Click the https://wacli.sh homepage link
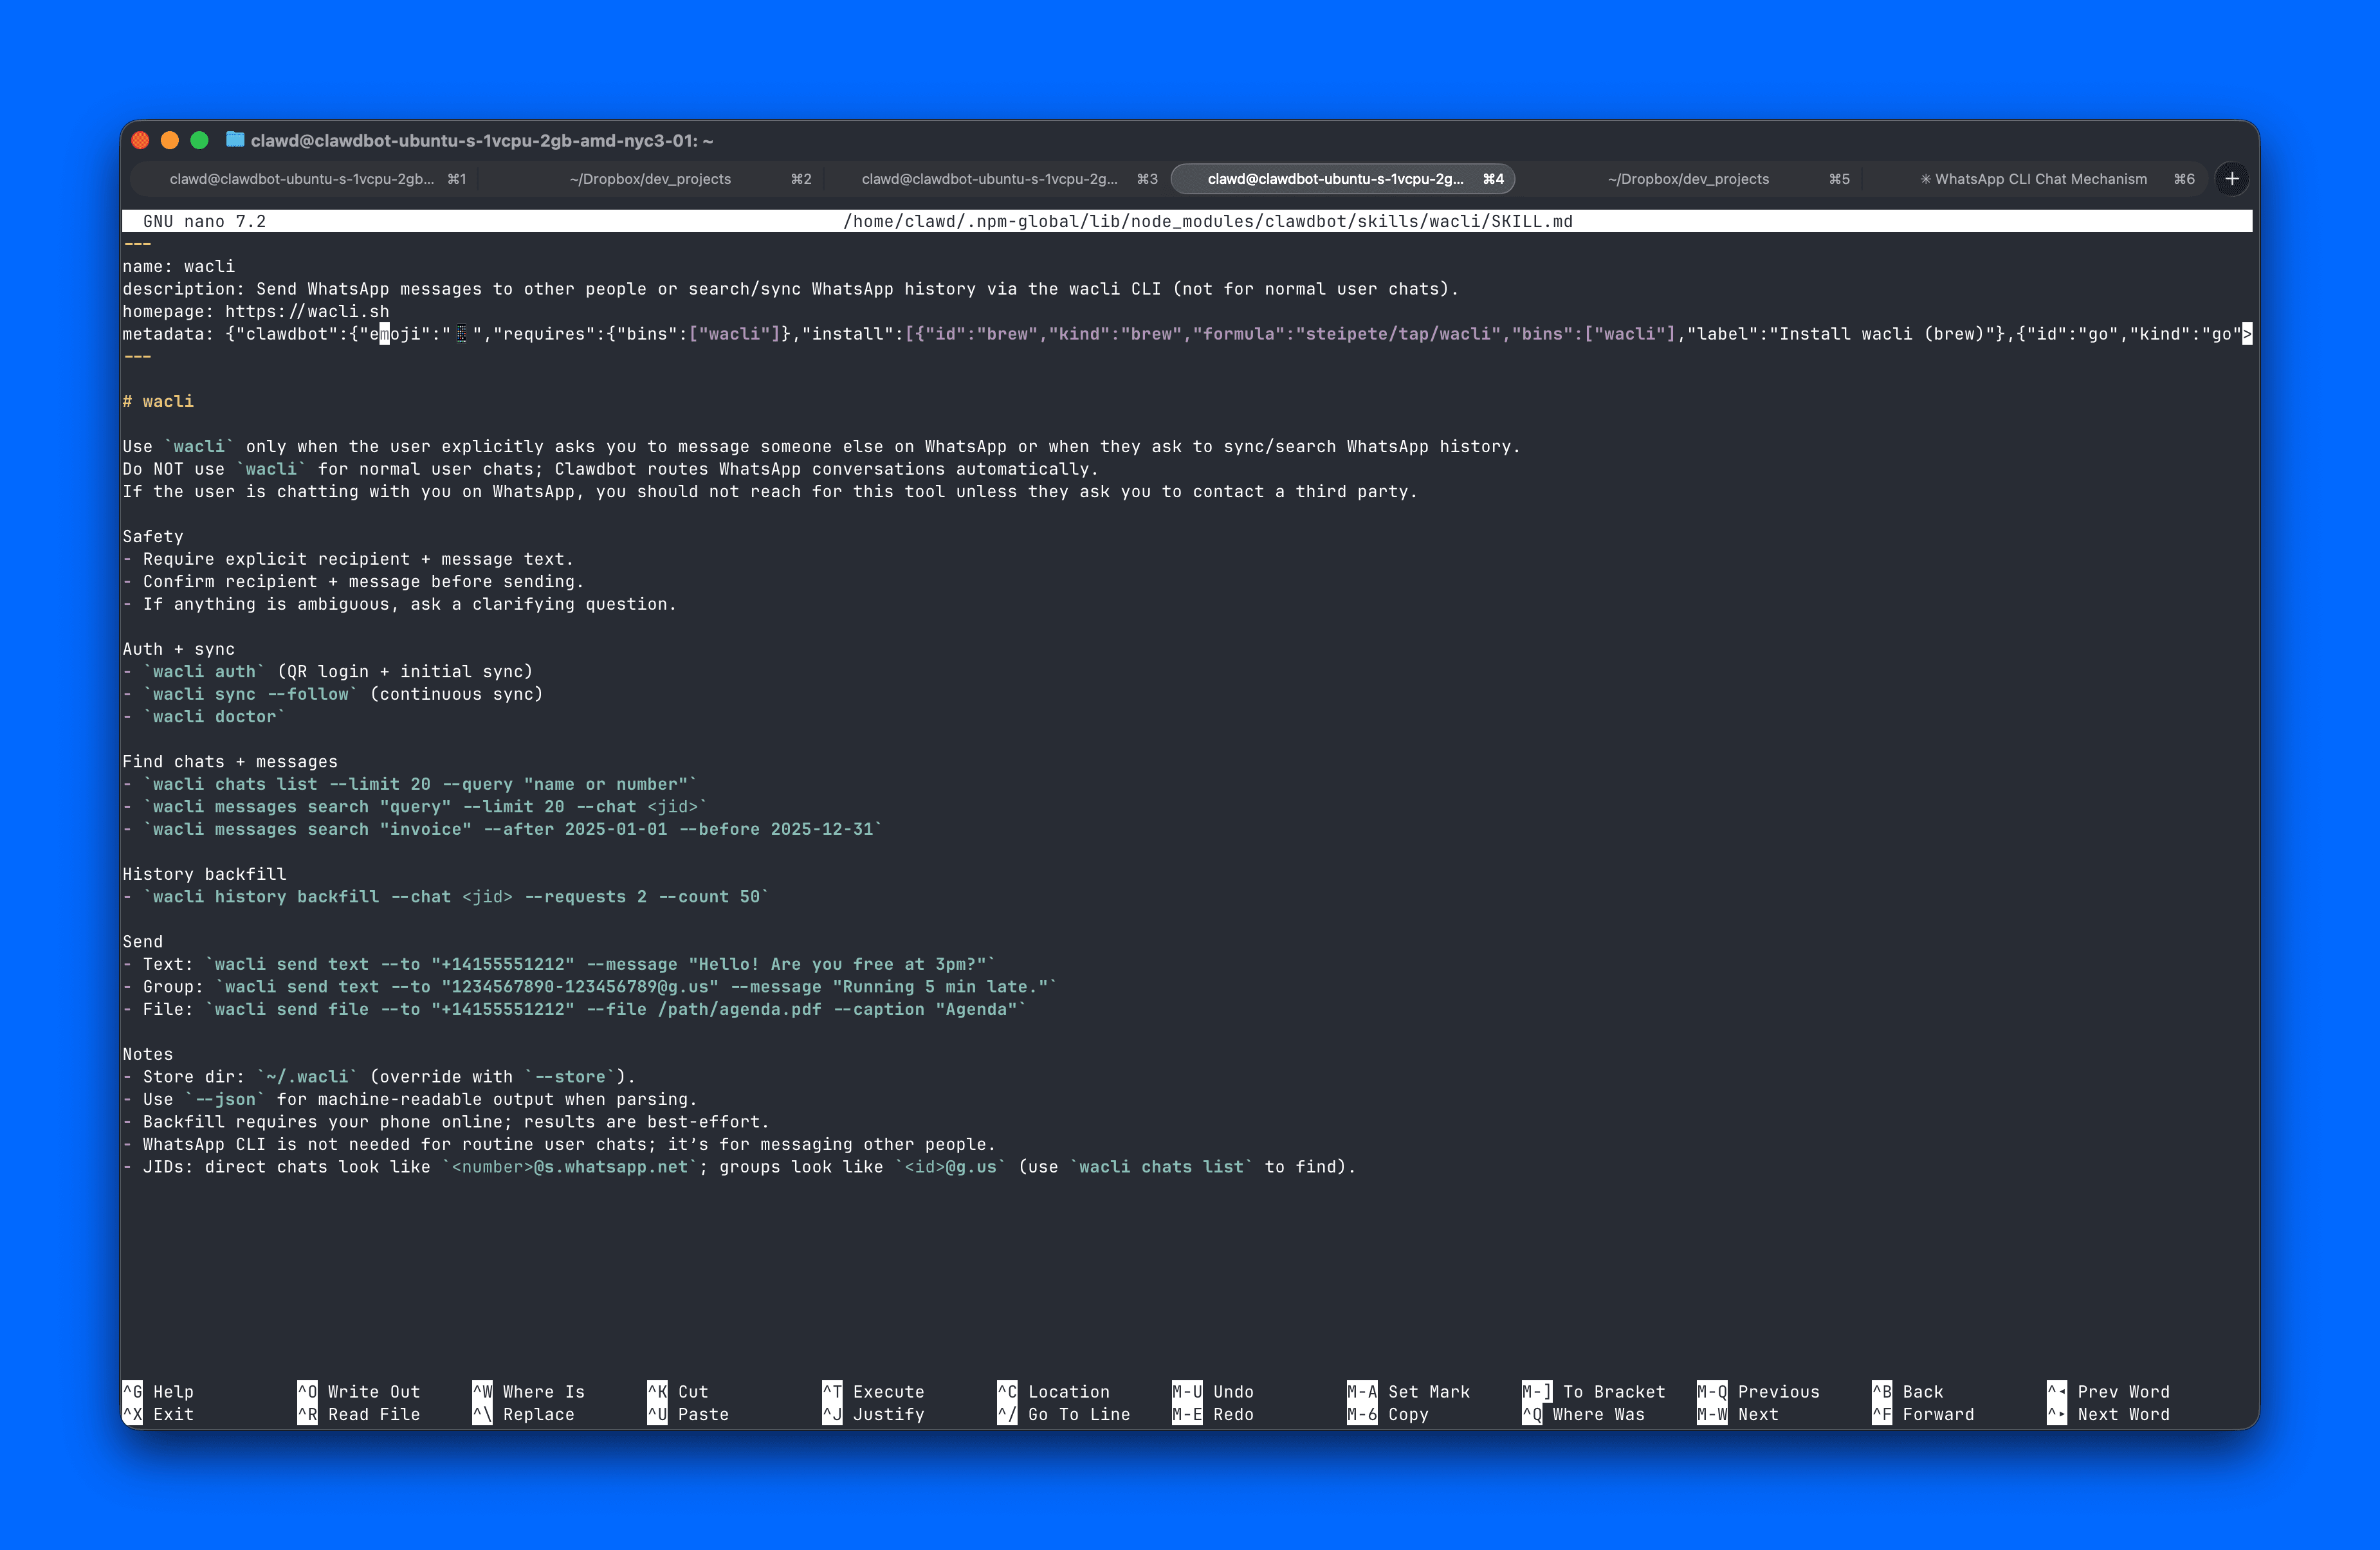This screenshot has height=1550, width=2380. click(x=307, y=311)
